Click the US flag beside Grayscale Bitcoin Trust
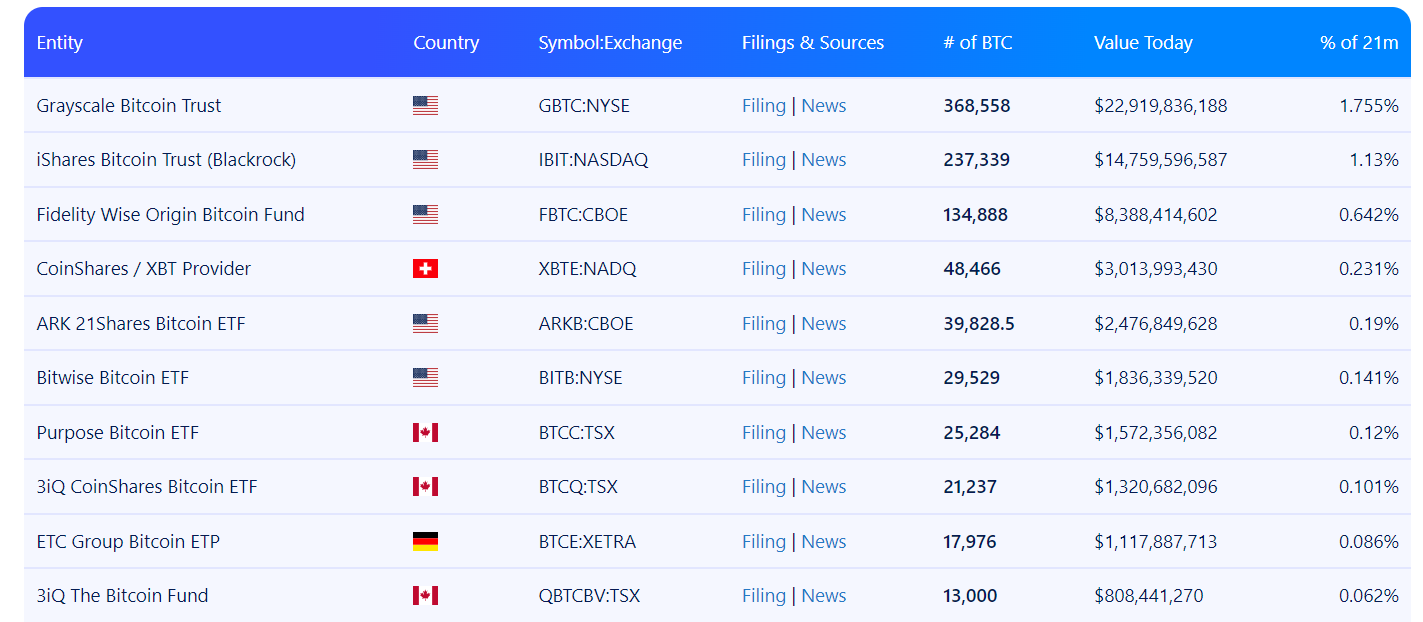 pos(425,106)
